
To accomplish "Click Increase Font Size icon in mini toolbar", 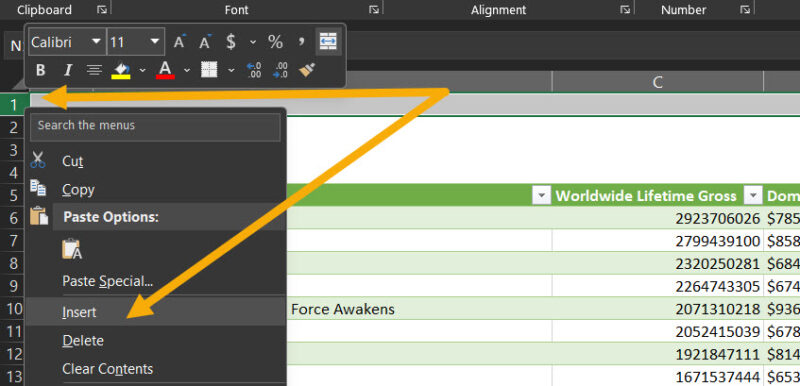I will click(179, 42).
